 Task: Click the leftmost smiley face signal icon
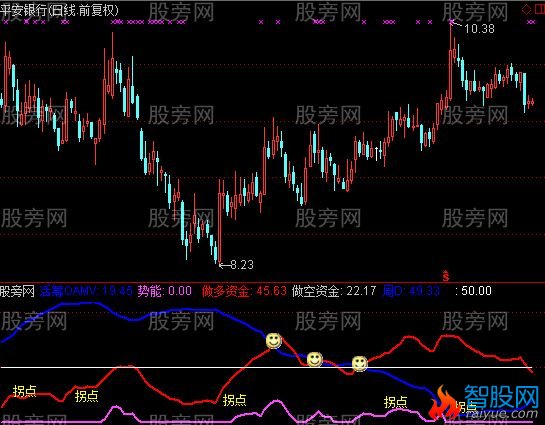tap(274, 341)
